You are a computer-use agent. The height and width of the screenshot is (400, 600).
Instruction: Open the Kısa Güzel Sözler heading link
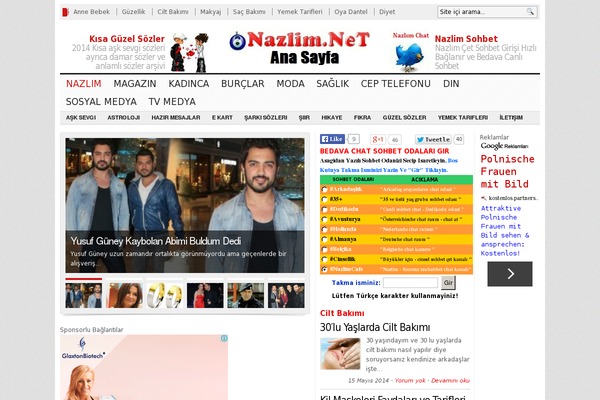click(x=127, y=39)
